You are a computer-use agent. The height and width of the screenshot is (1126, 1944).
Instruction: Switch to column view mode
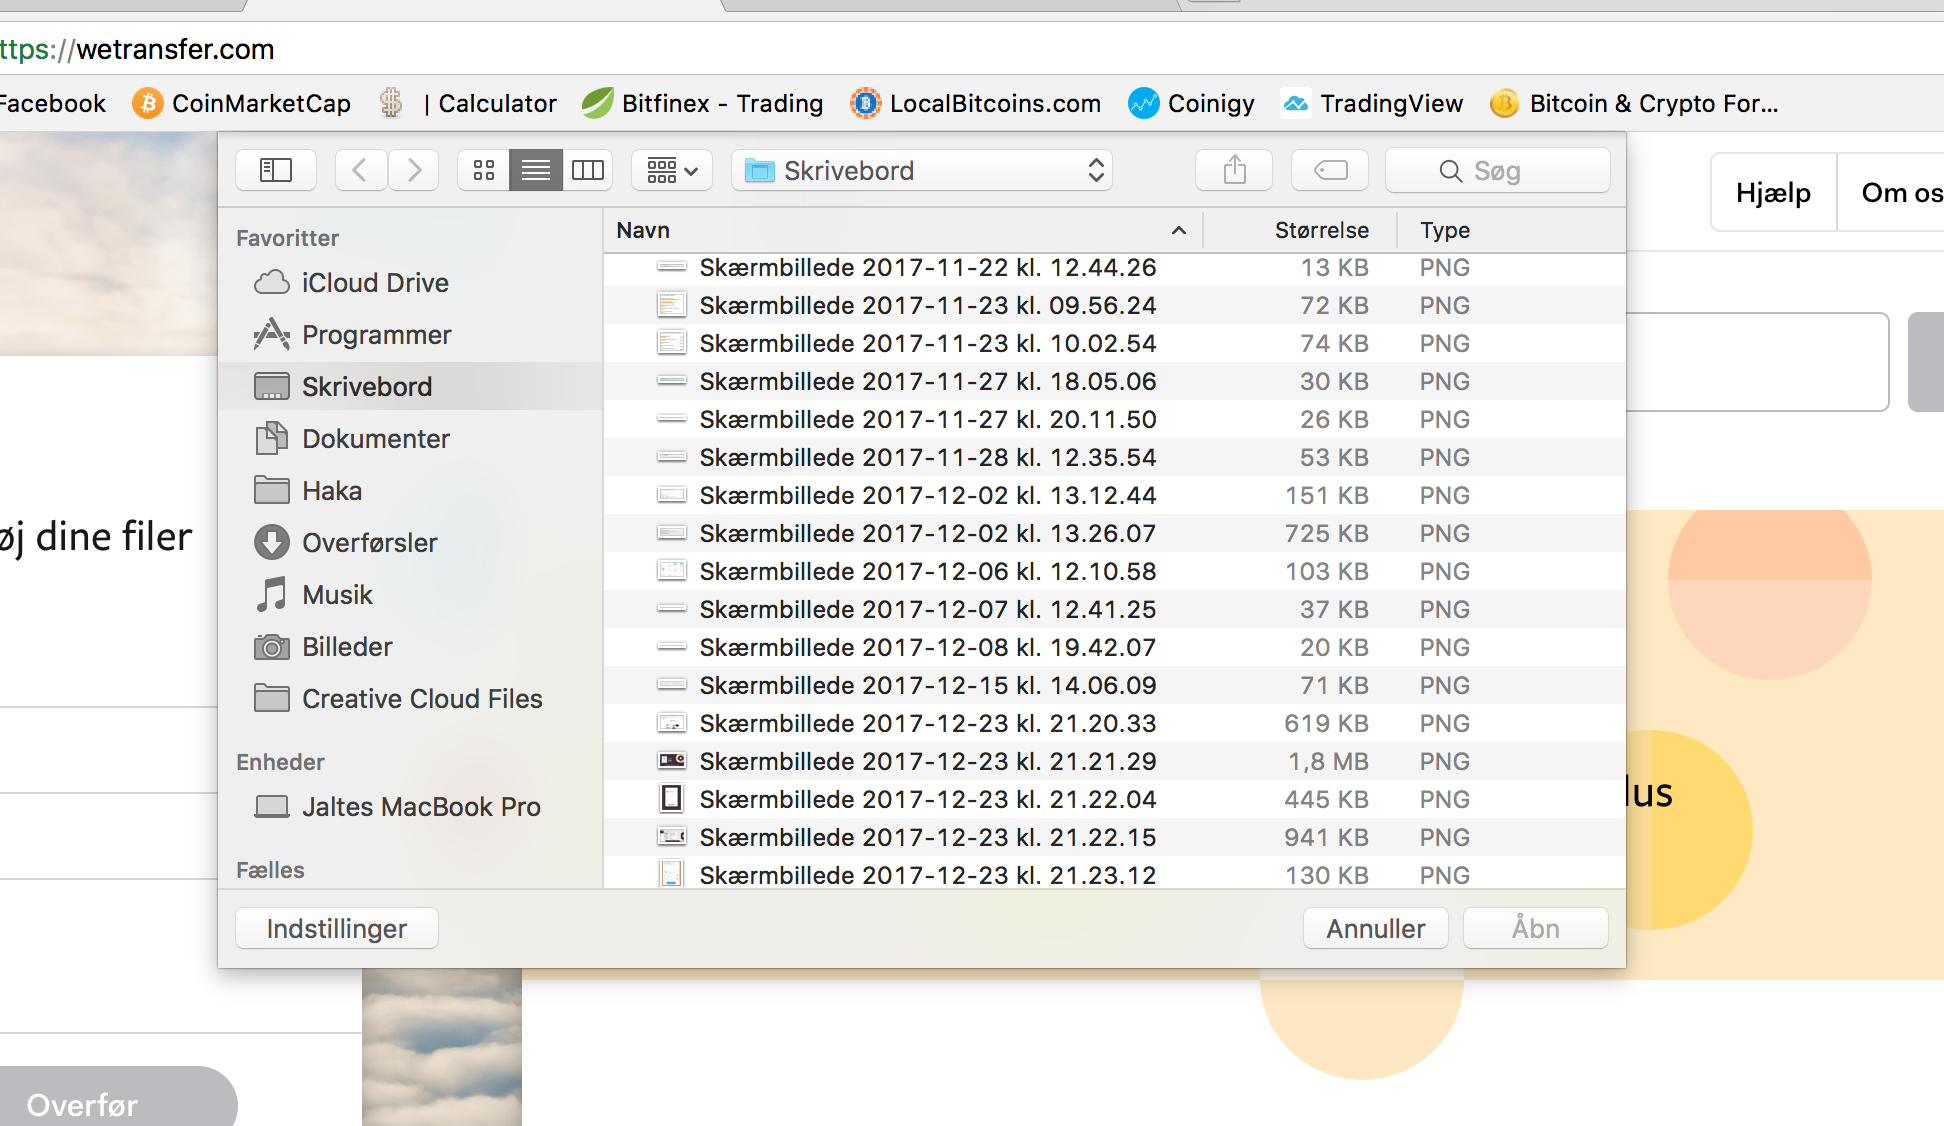[588, 171]
